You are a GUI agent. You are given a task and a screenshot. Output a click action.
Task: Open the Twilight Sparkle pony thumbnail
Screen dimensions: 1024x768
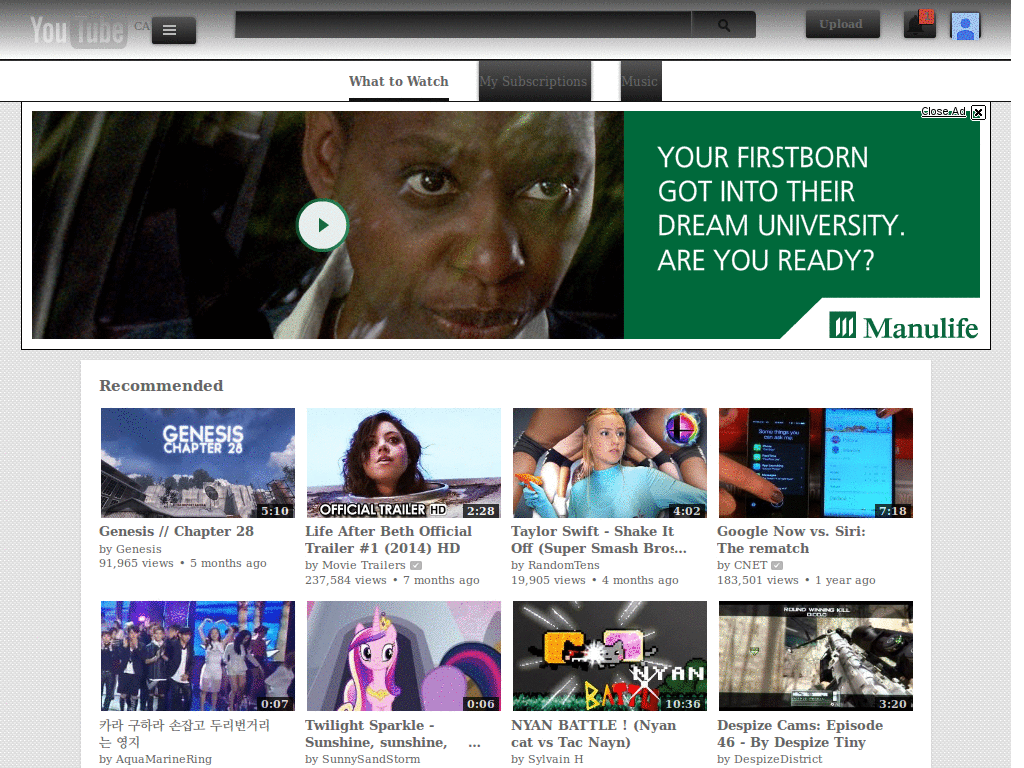(x=404, y=656)
